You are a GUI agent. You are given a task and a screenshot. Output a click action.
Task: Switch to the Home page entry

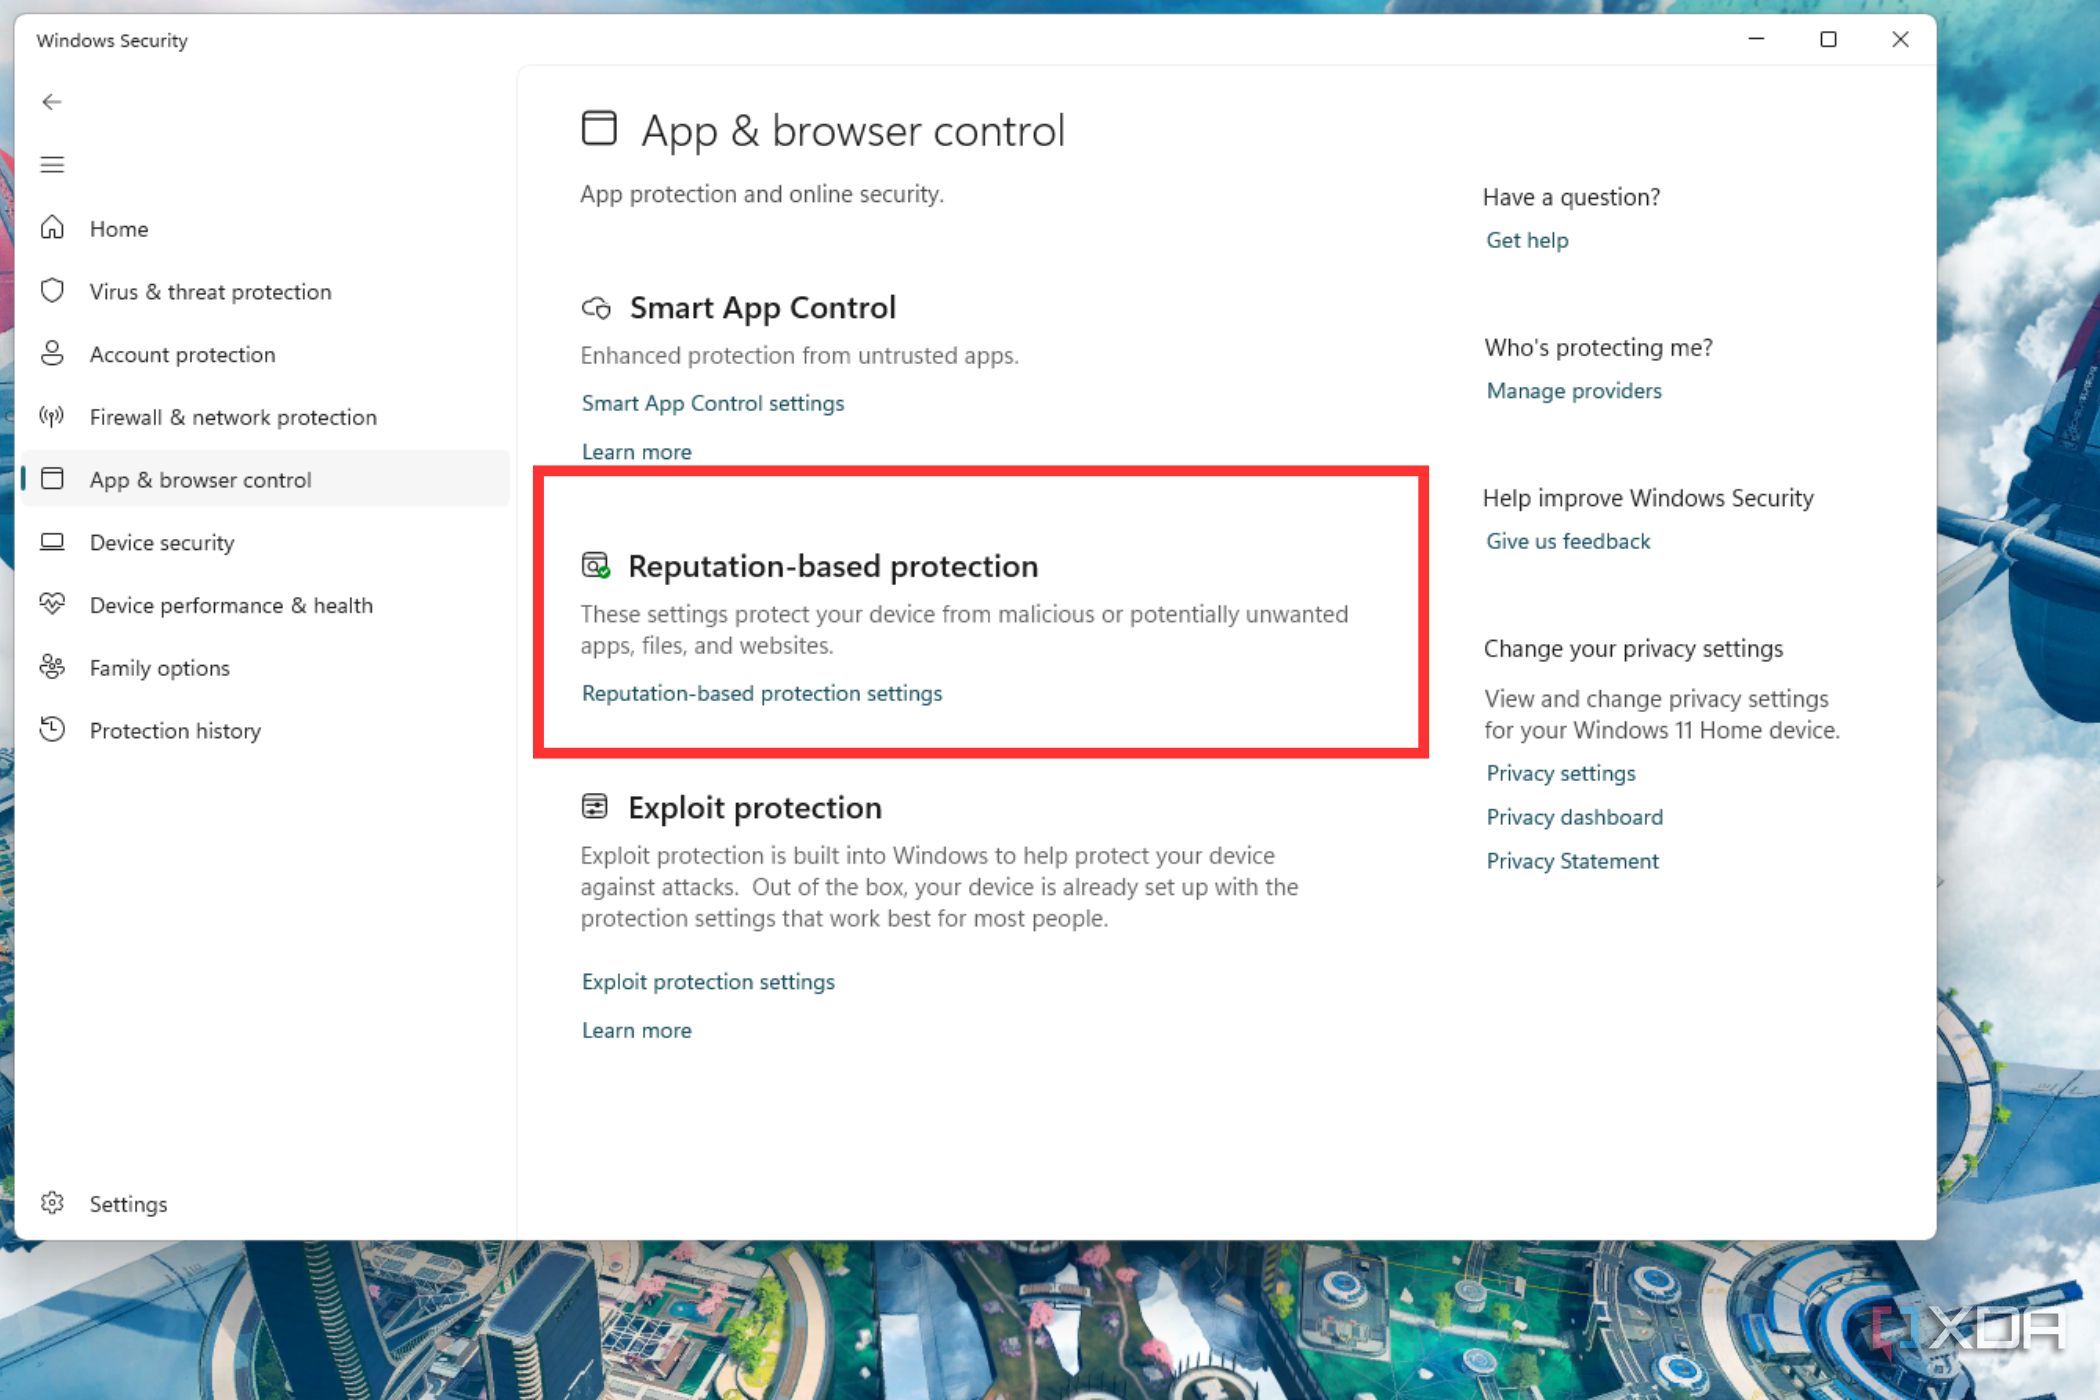(117, 228)
